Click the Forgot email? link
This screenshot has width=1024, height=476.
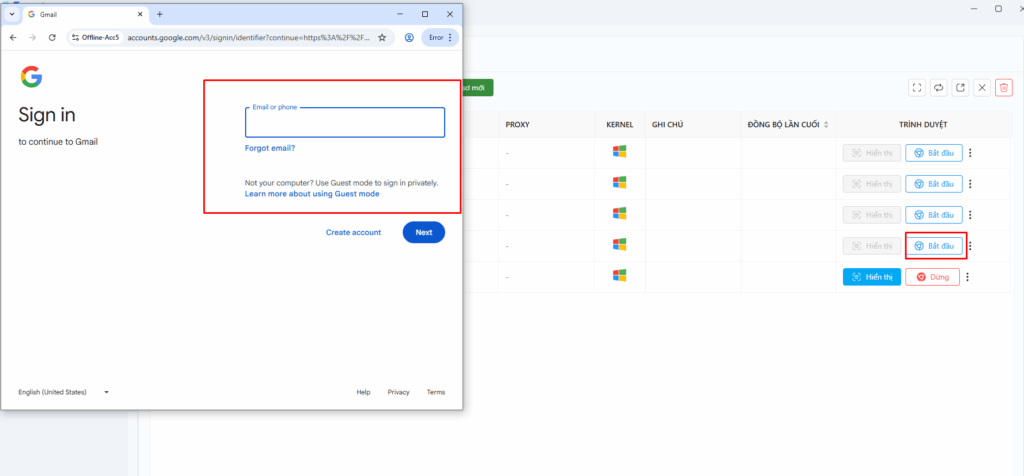pyautogui.click(x=270, y=148)
